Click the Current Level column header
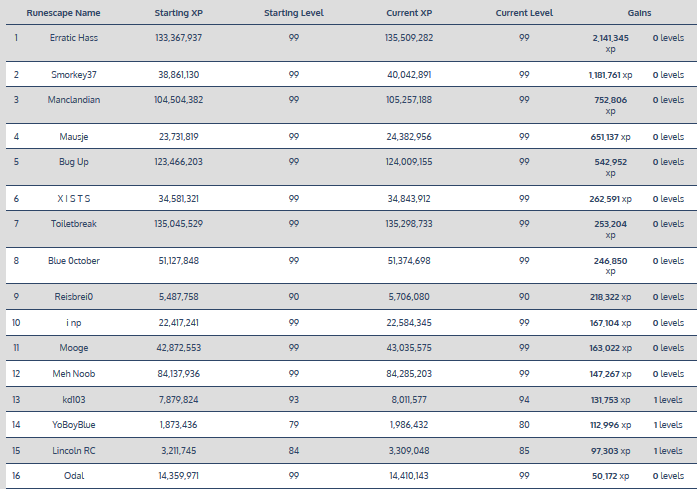Viewport: 697px width, 489px height. [524, 13]
